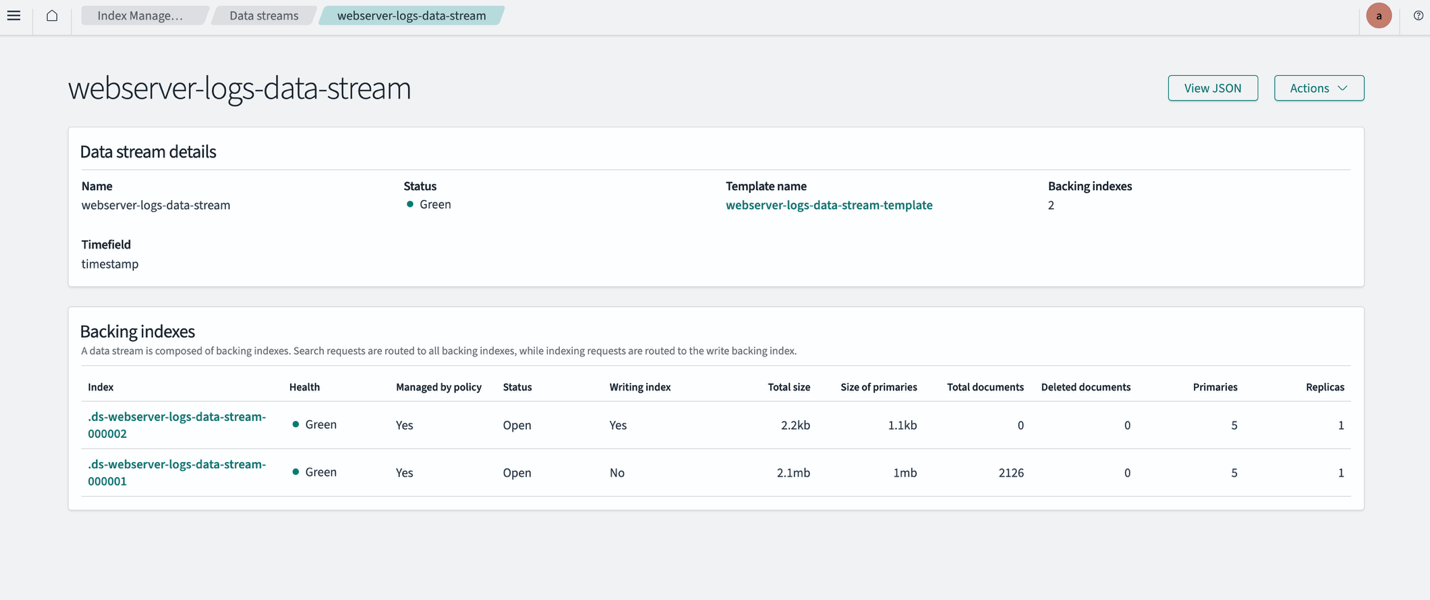Click the 2126 total documents cell

1011,473
